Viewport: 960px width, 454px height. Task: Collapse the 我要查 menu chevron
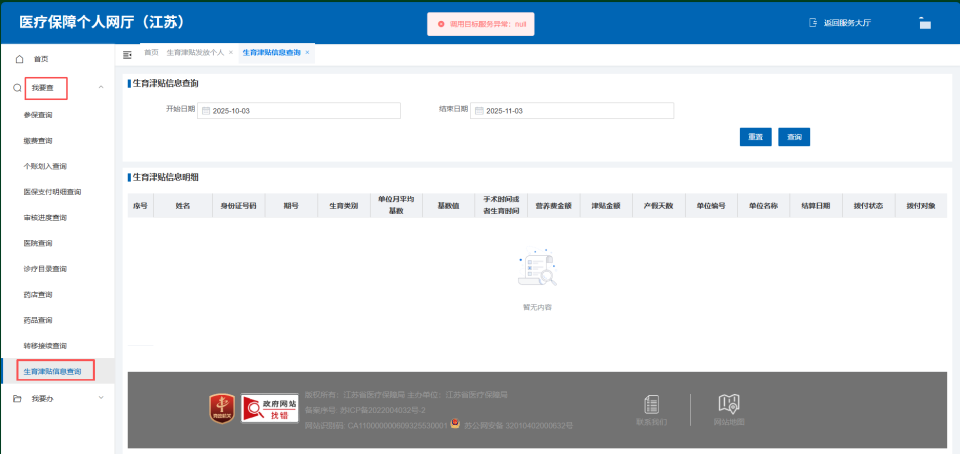click(101, 88)
